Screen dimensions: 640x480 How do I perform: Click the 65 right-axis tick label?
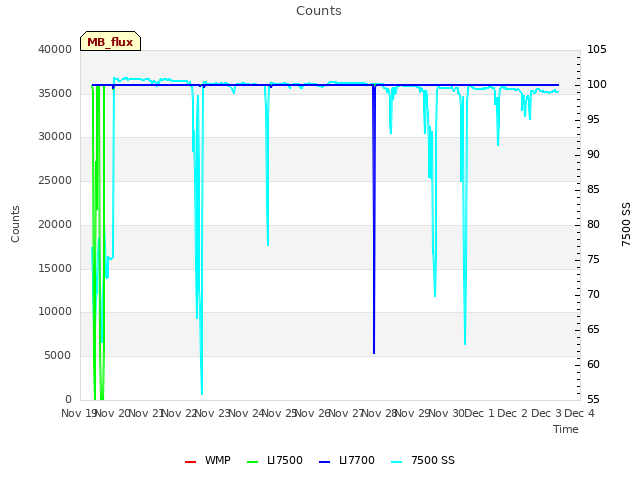(x=593, y=329)
